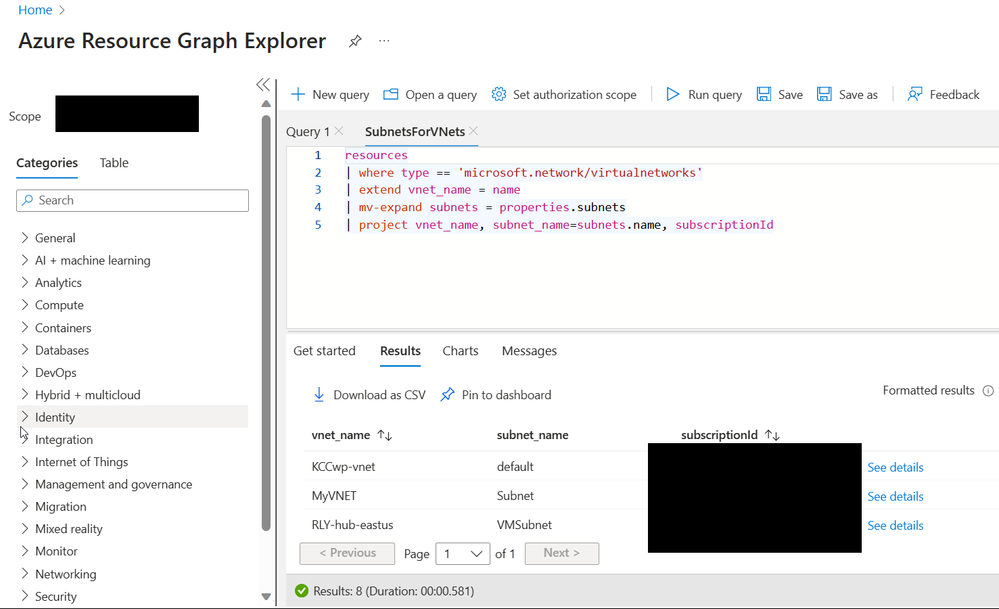Open the more options ellipsis menu
The width and height of the screenshot is (999, 609).
pyautogui.click(x=384, y=41)
